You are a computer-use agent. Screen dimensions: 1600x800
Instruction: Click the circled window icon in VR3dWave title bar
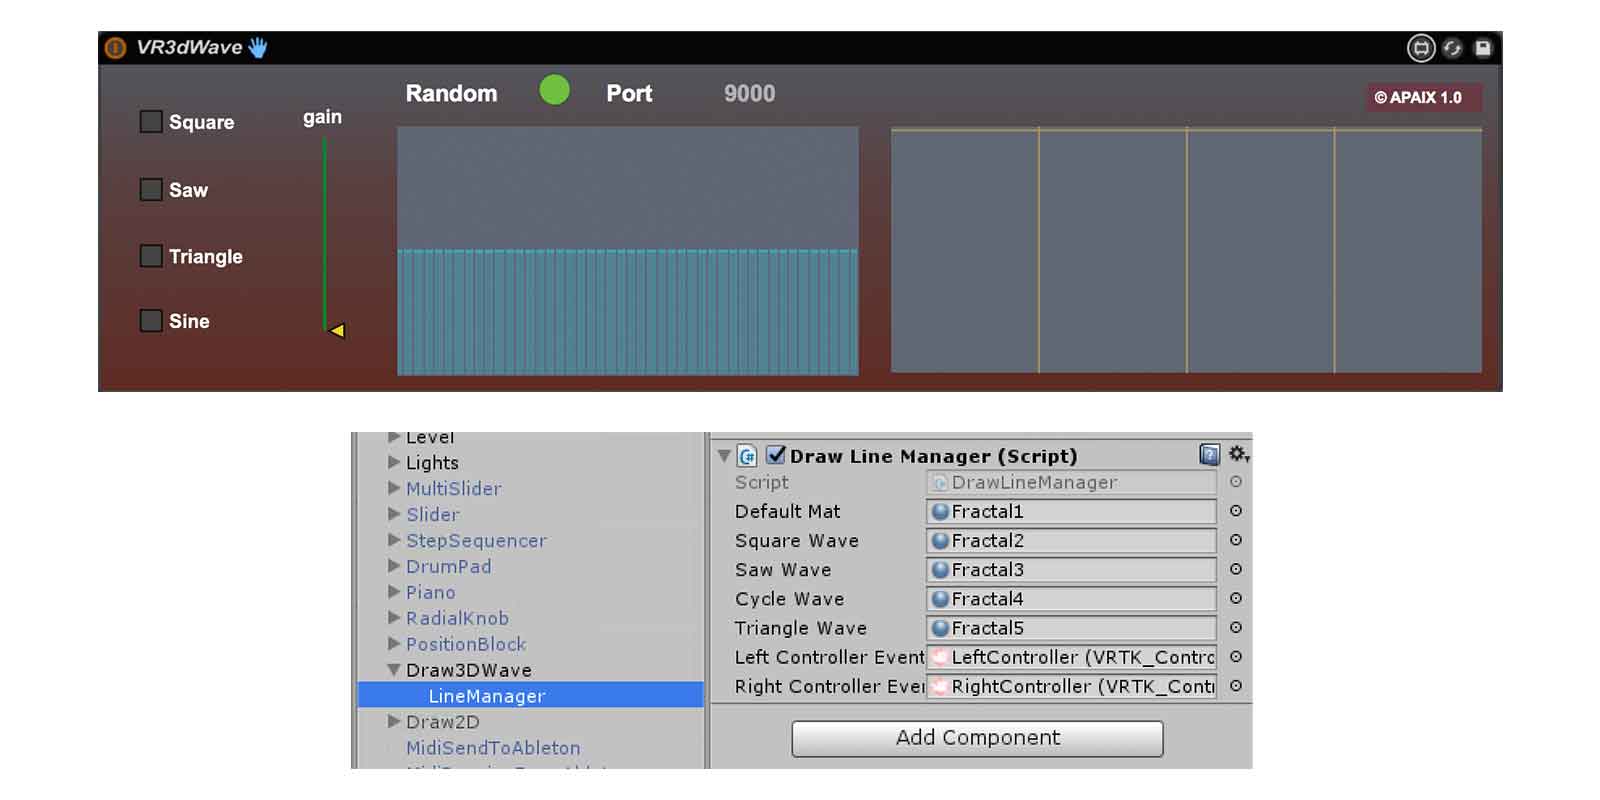click(x=1421, y=48)
